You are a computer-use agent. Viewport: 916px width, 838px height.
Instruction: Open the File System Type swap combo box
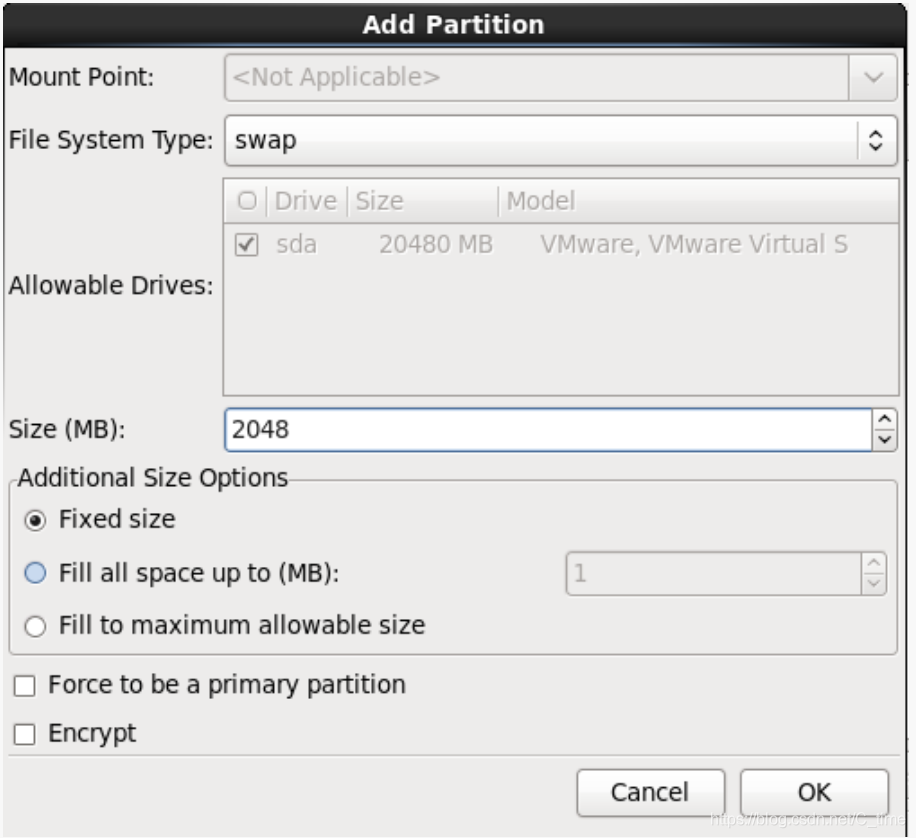tap(560, 140)
